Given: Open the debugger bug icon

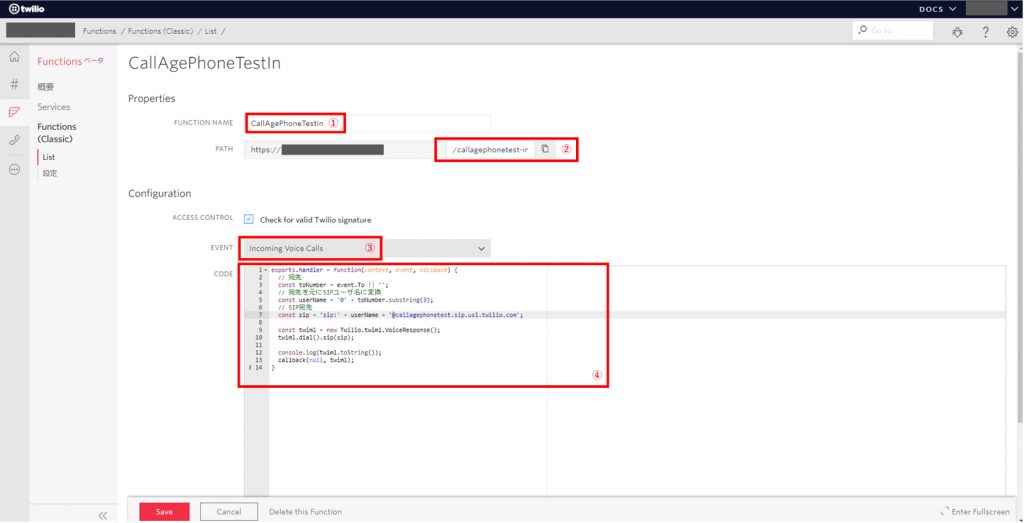Looking at the screenshot, I should (x=957, y=31).
